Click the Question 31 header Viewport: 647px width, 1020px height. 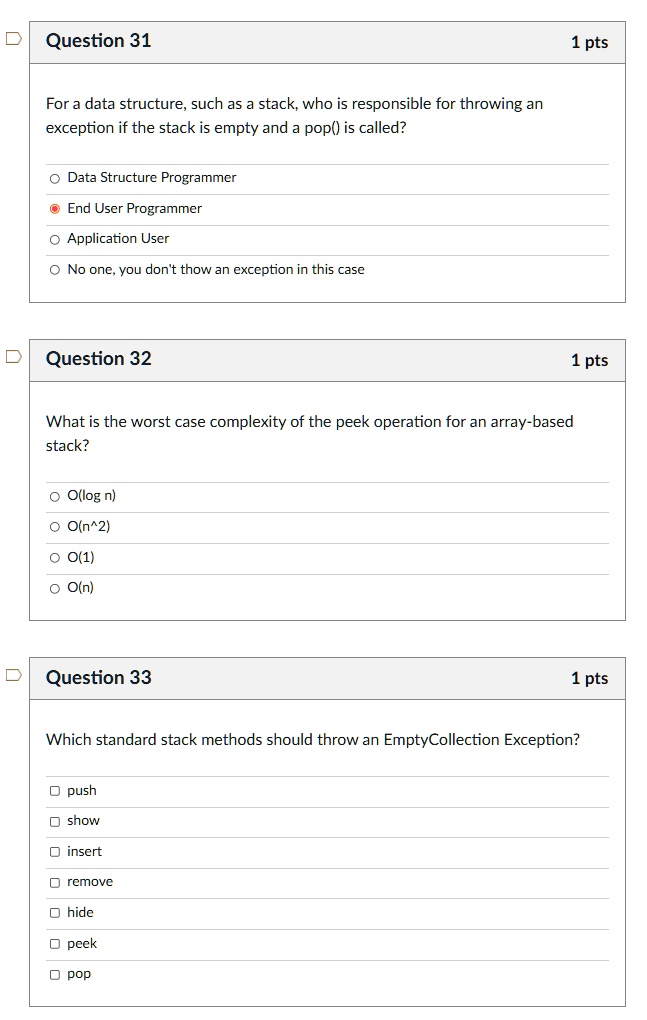point(99,41)
